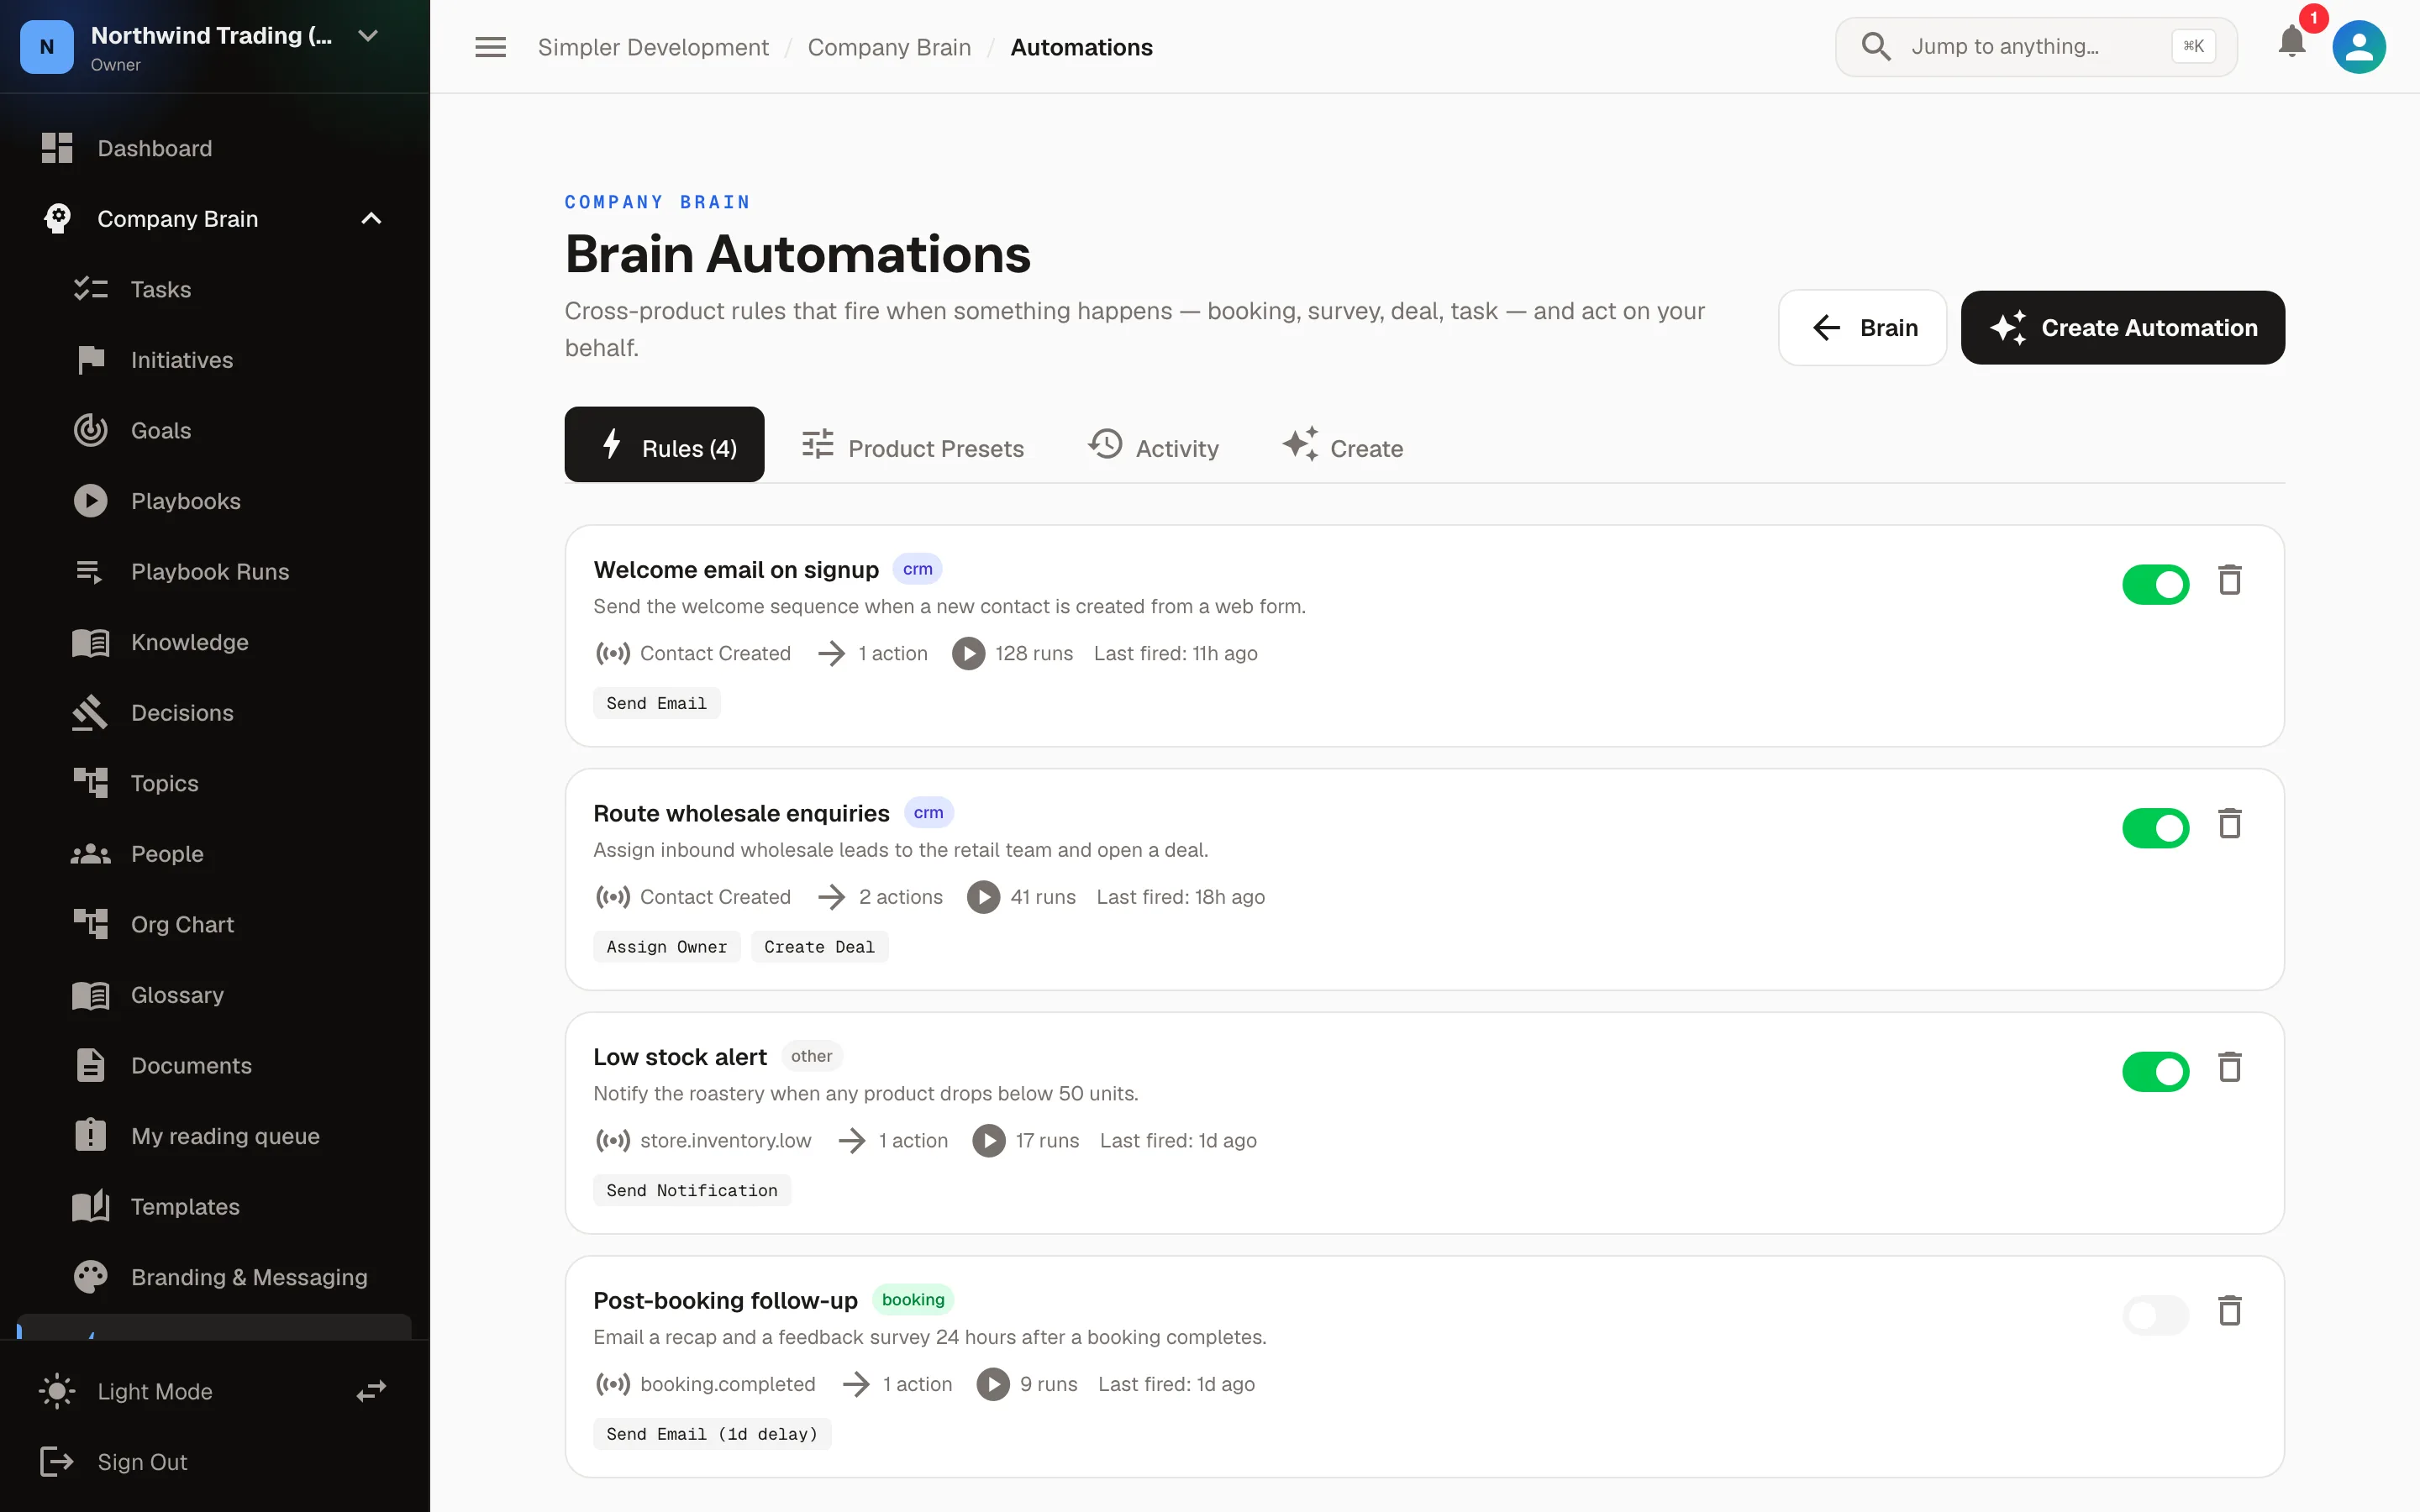Open the Dashboard sidebar icon
This screenshot has height=1512, width=2420.
[57, 148]
